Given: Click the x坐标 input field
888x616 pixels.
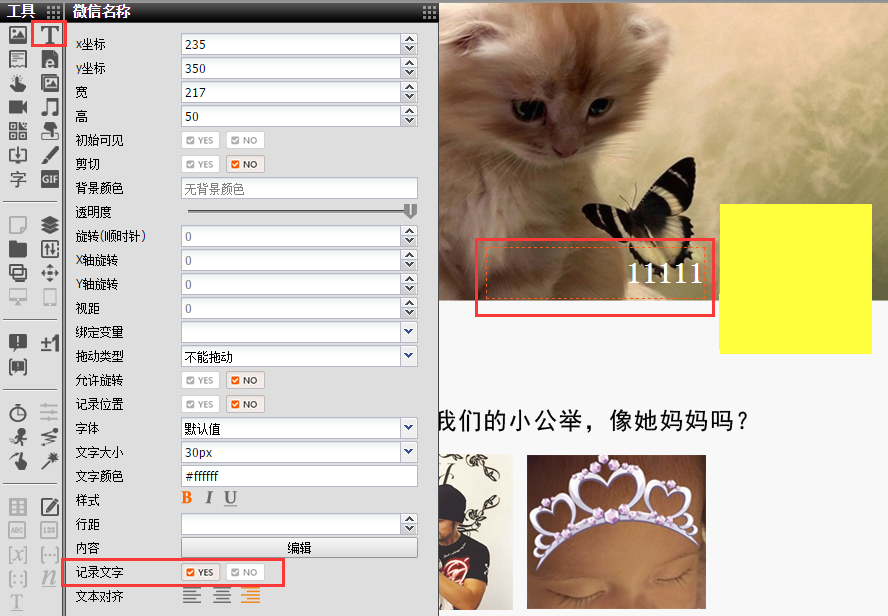Looking at the screenshot, I should (x=291, y=44).
